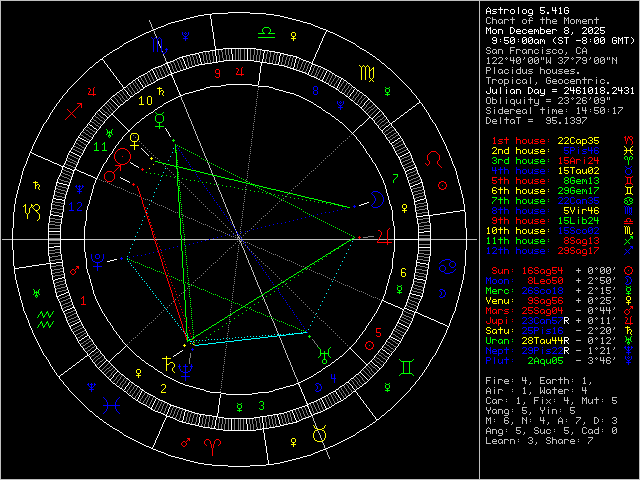
Task: Select the large red Mars glyph in the wheel
Action: coord(111,174)
